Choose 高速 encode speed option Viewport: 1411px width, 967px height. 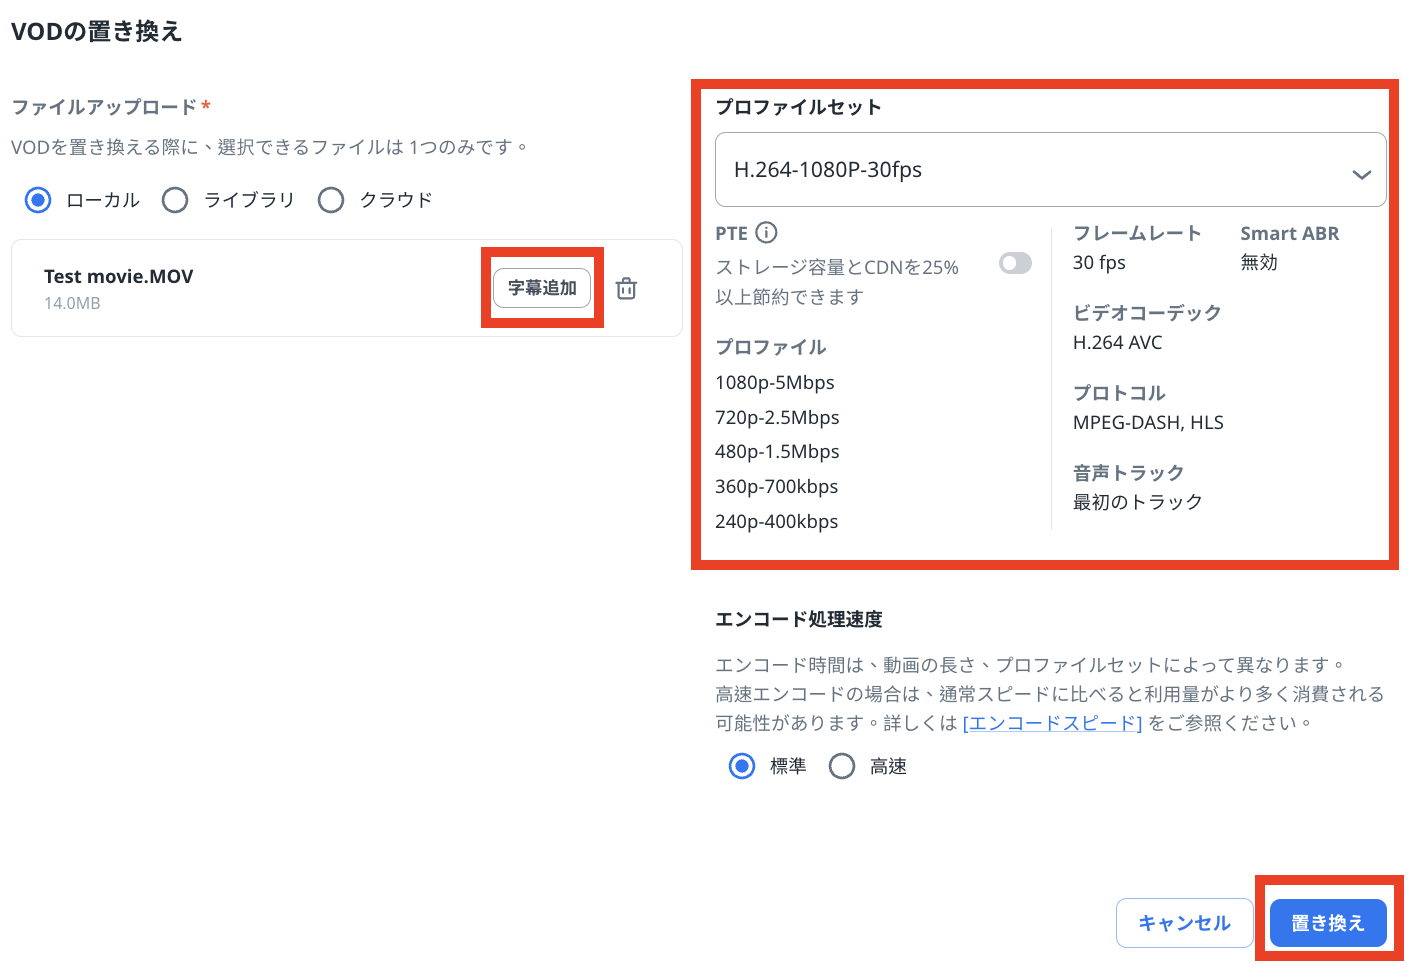pyautogui.click(x=842, y=766)
